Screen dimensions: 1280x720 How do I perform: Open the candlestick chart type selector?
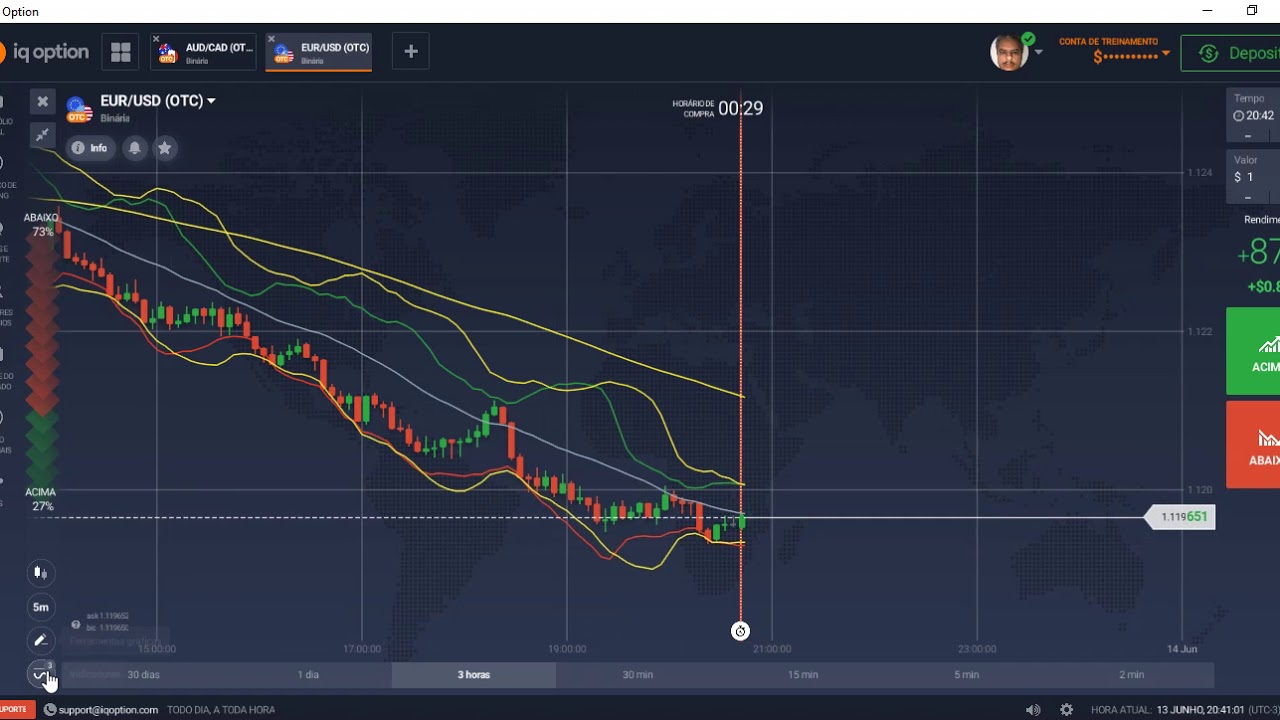tap(40, 573)
